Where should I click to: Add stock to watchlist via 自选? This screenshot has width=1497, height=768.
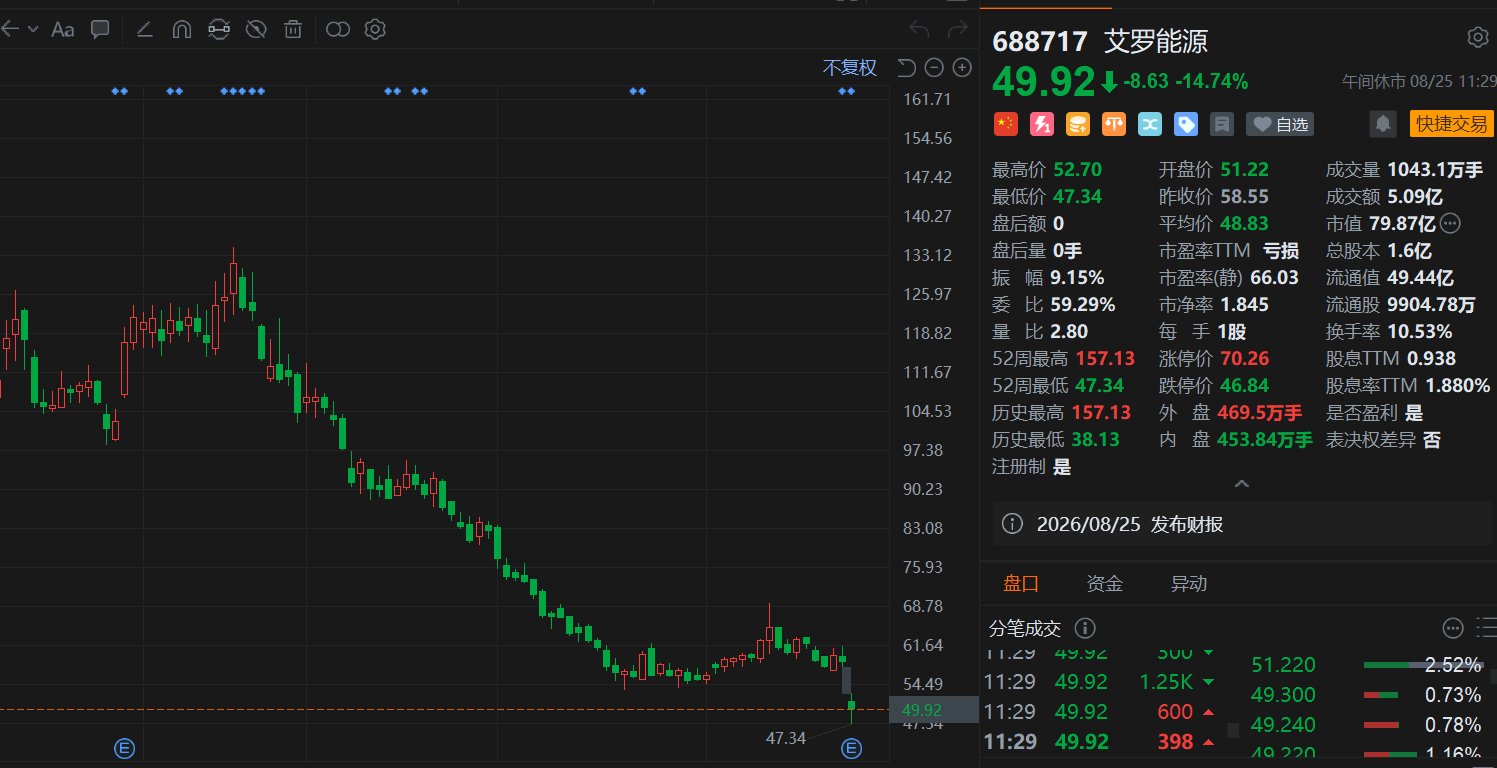coord(1279,124)
